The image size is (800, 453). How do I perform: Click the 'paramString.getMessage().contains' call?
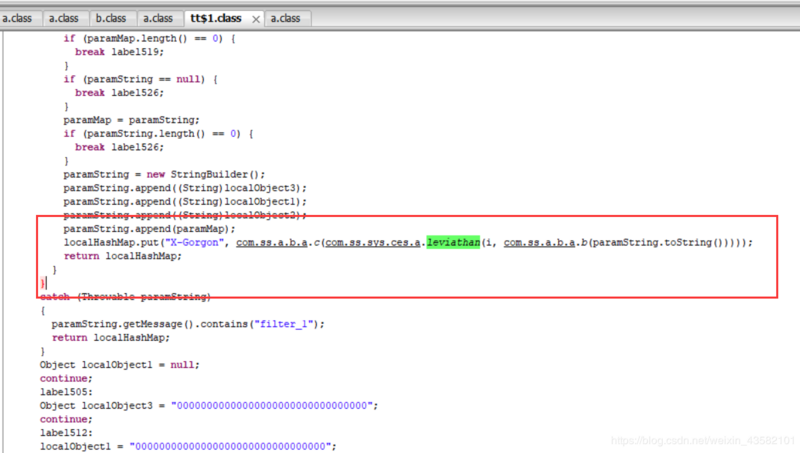[x=149, y=324]
